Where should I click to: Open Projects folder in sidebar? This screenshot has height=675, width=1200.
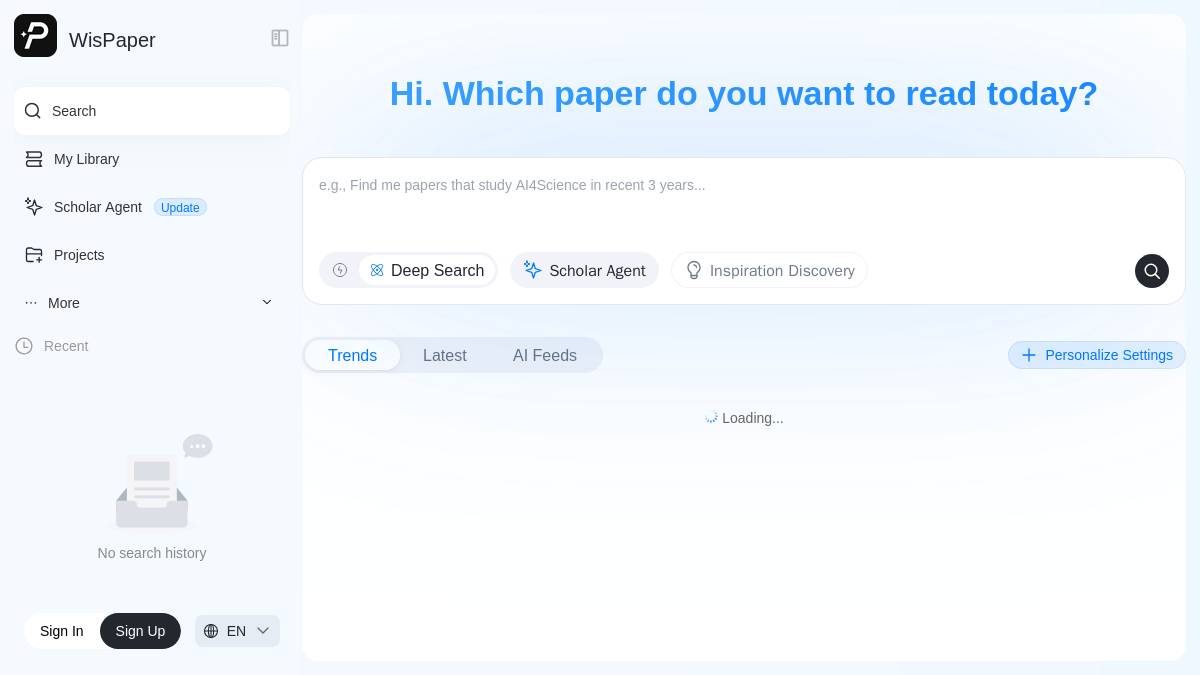[x=152, y=255]
